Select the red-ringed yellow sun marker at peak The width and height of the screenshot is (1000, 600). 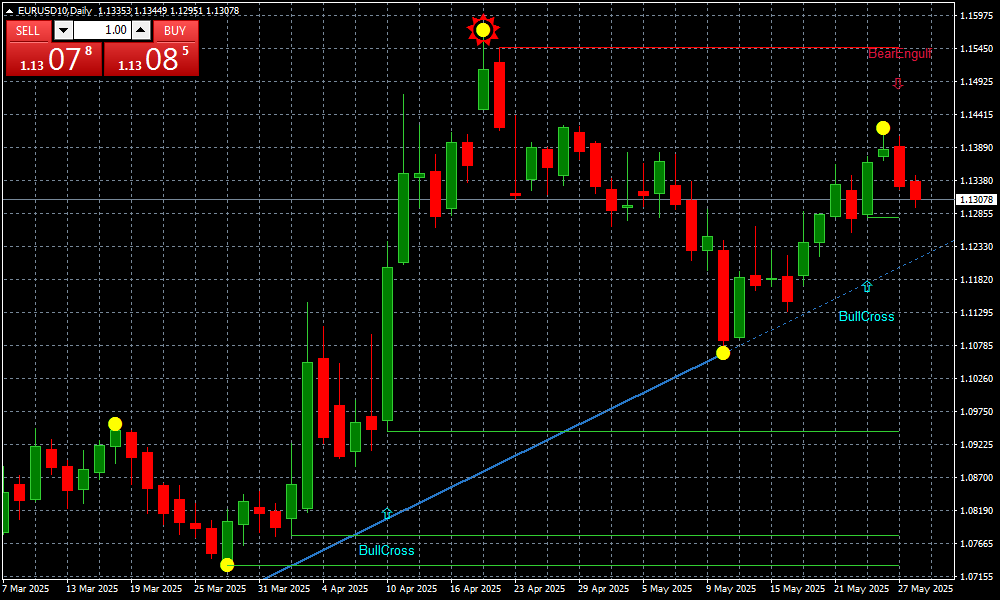(x=483, y=31)
